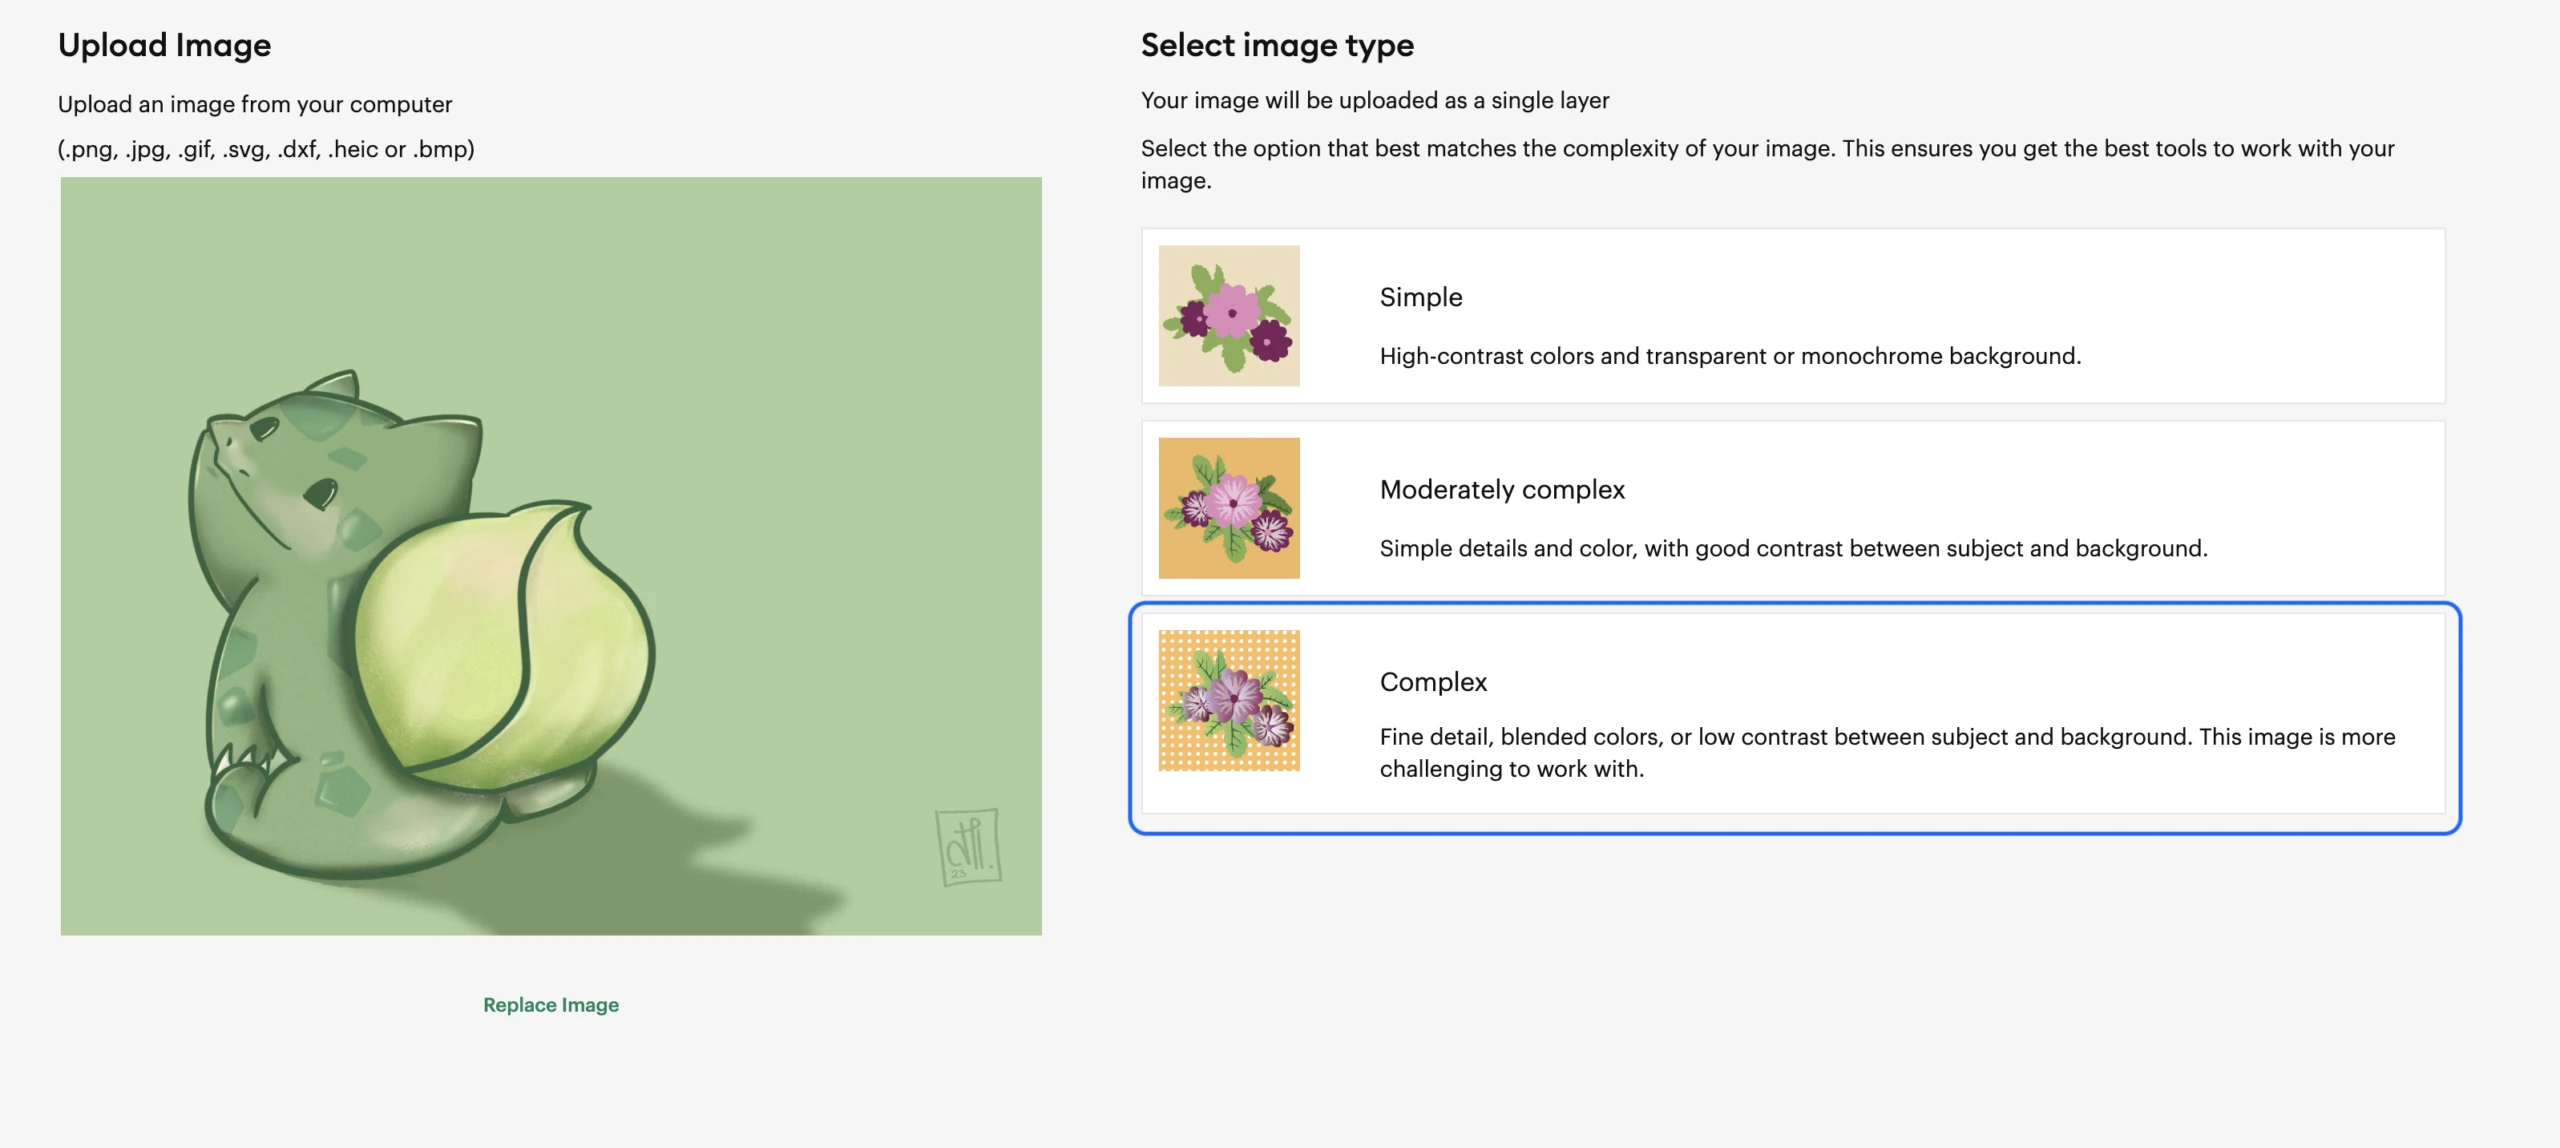This screenshot has width=2560, height=1148.
Task: Click the High-contrast colors description text
Action: 1730,356
